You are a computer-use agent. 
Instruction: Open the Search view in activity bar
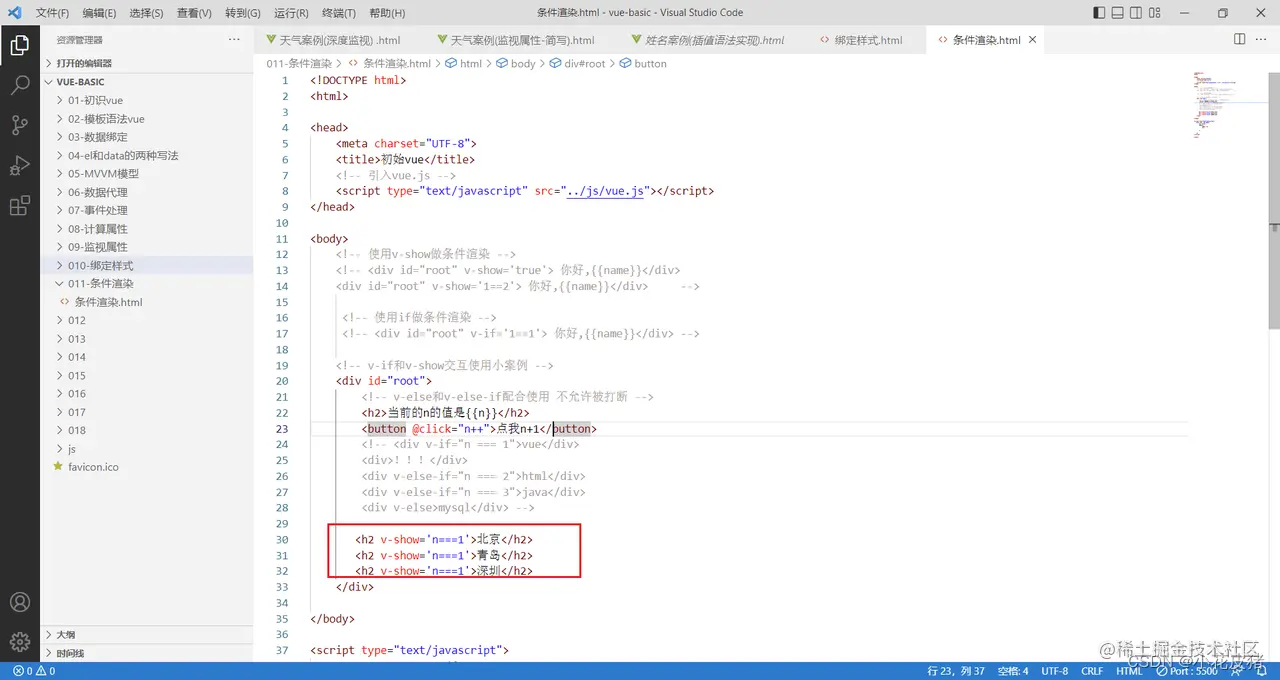pos(19,85)
